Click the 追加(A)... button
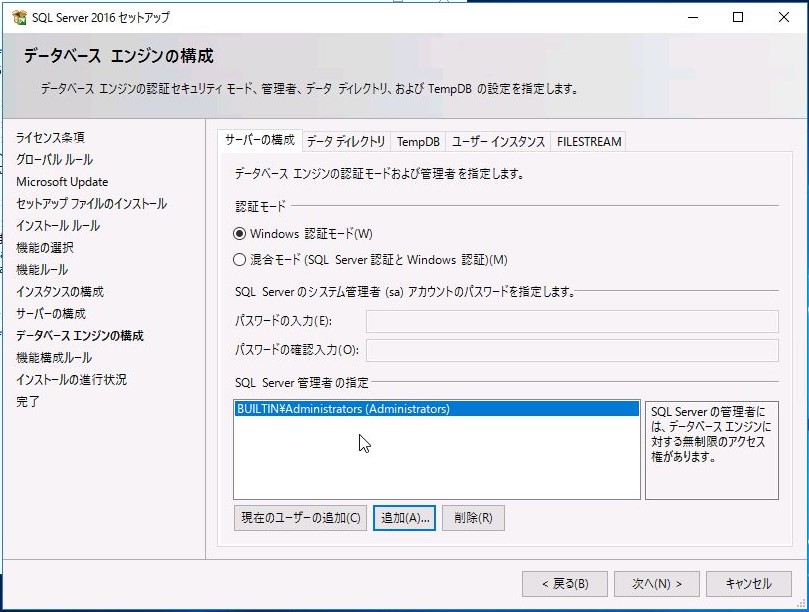This screenshot has width=809, height=612. (x=404, y=518)
